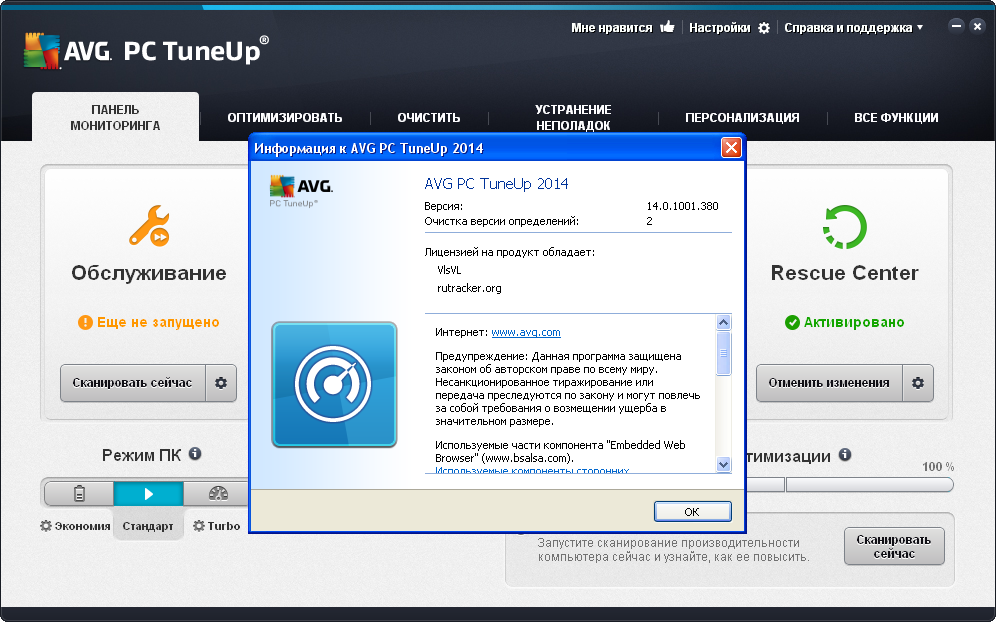Click the Отменить изменения button
Viewport: 996px width, 622px height.
click(x=829, y=382)
